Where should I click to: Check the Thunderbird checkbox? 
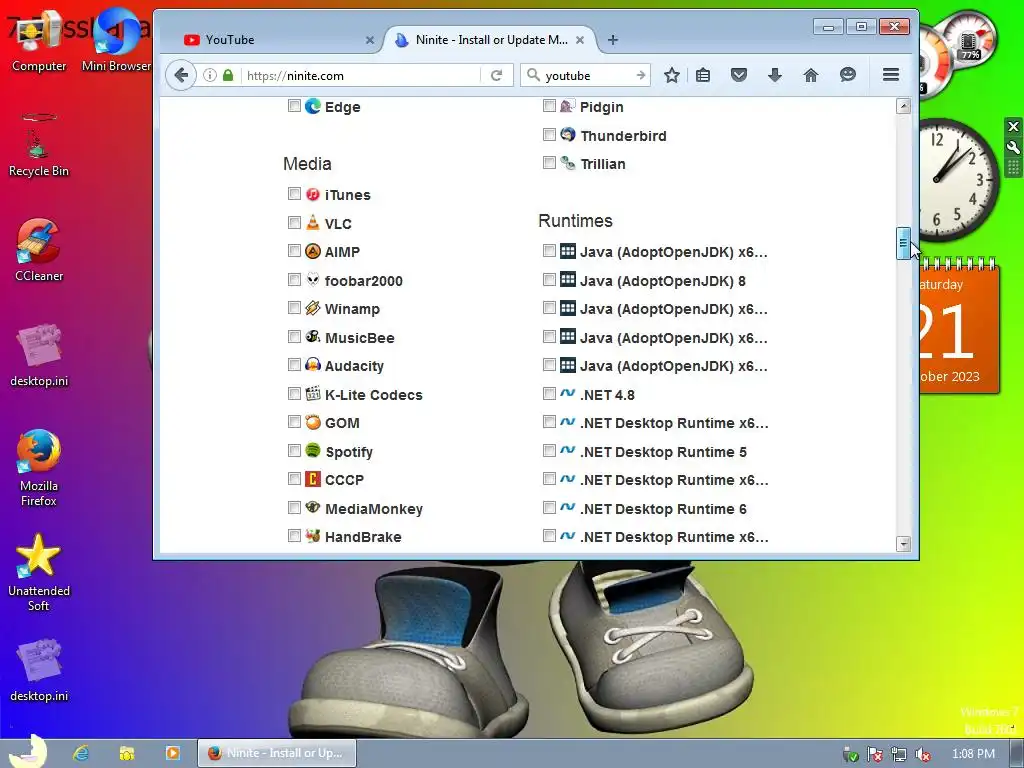pos(549,135)
